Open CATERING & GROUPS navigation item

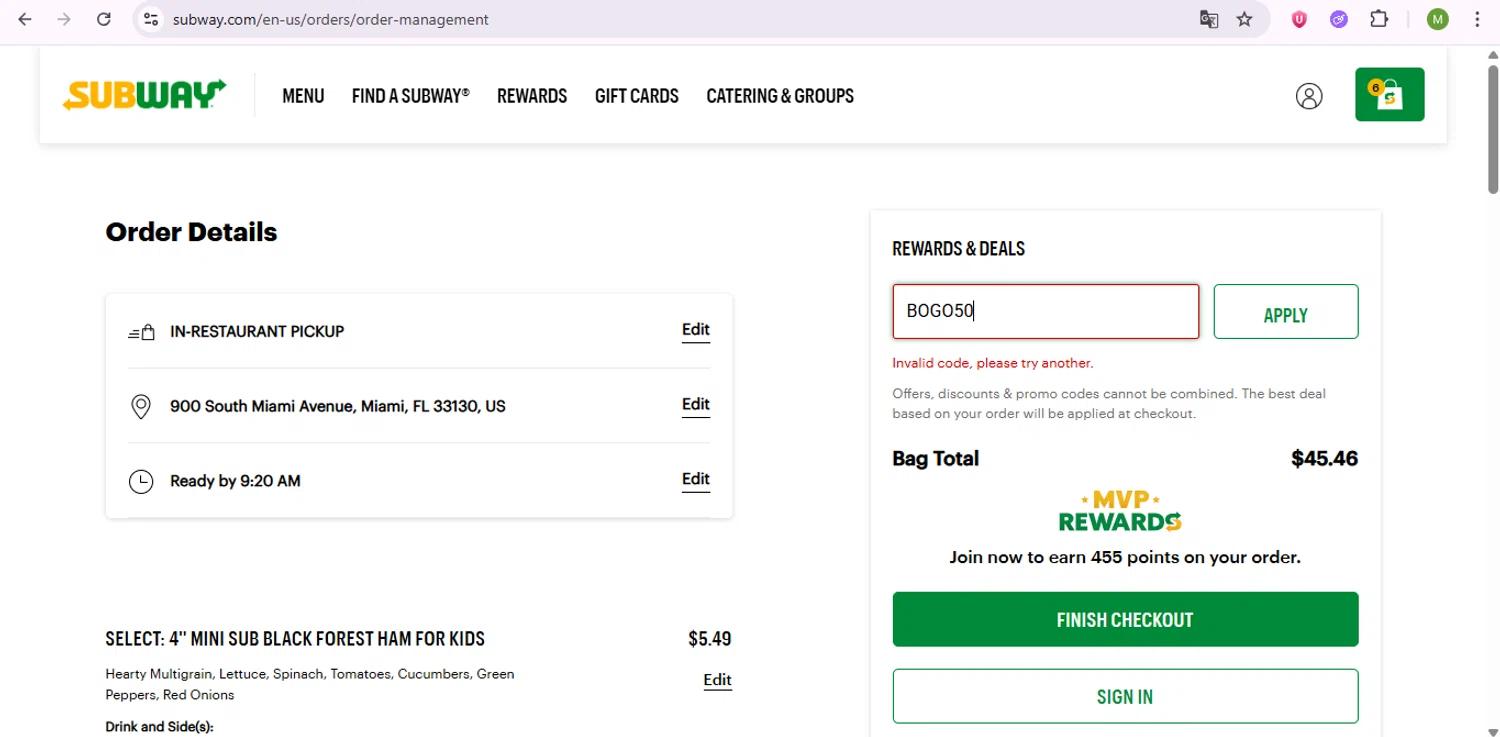tap(780, 96)
